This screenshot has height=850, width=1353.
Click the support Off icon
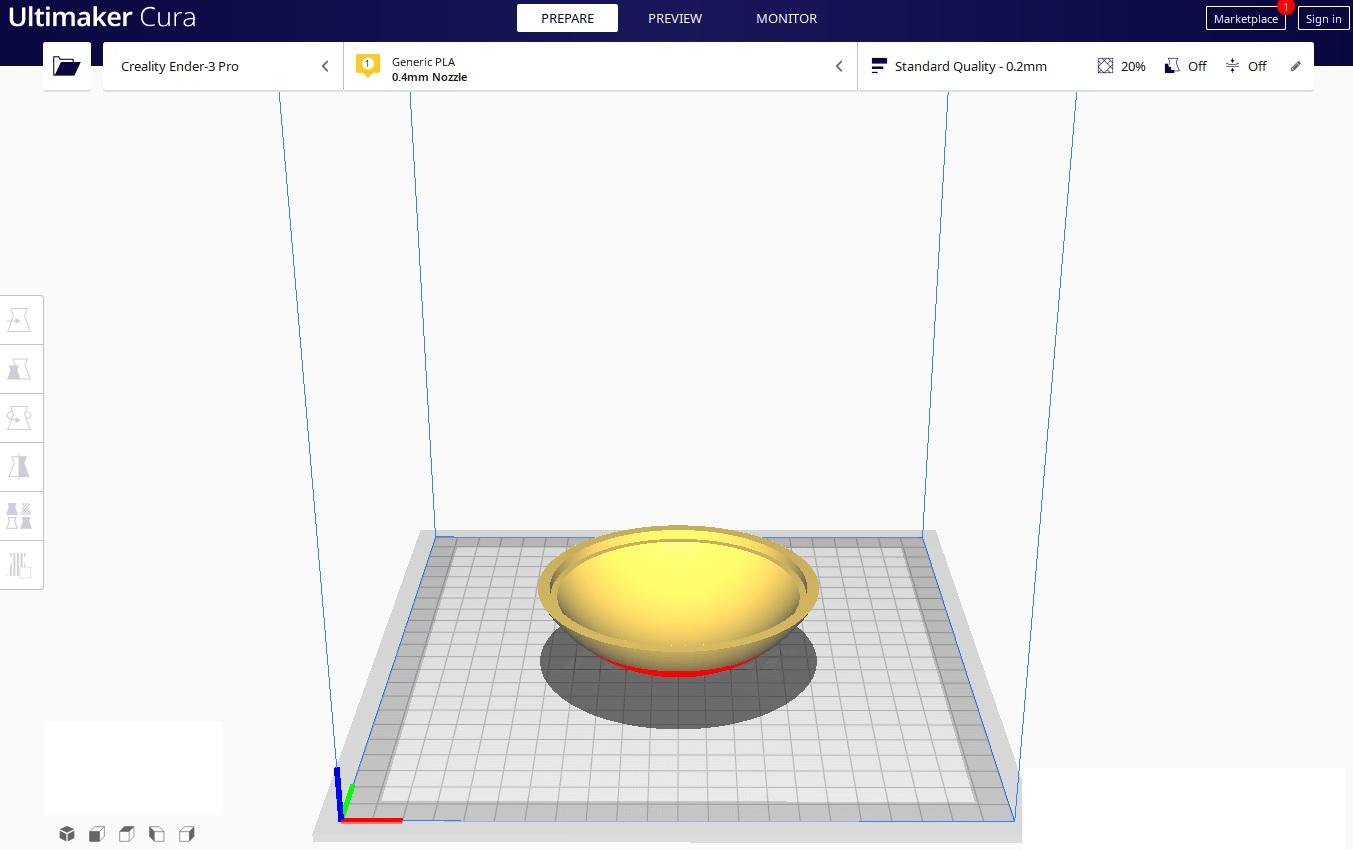[1173, 66]
